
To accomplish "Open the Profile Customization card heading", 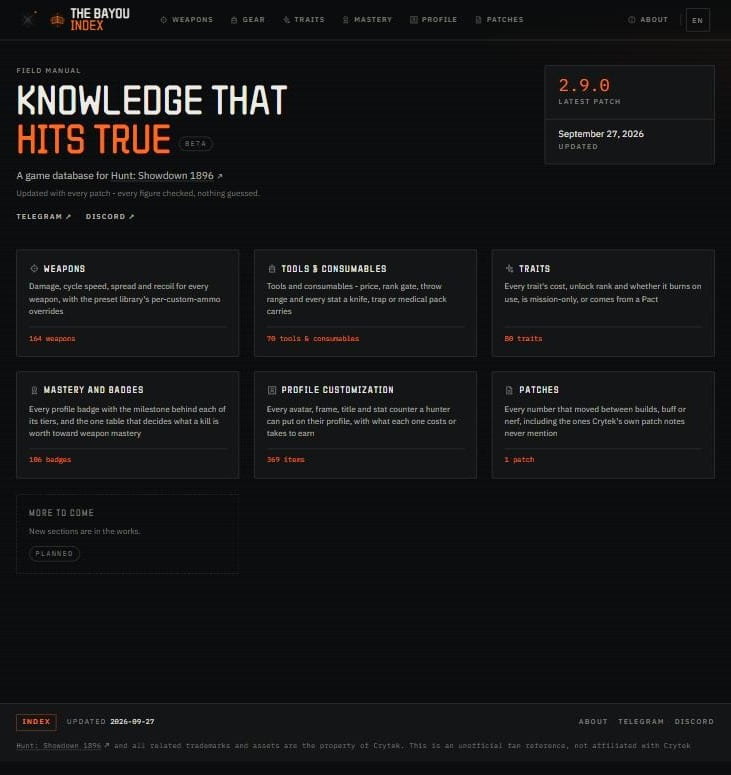I will pyautogui.click(x=338, y=390).
